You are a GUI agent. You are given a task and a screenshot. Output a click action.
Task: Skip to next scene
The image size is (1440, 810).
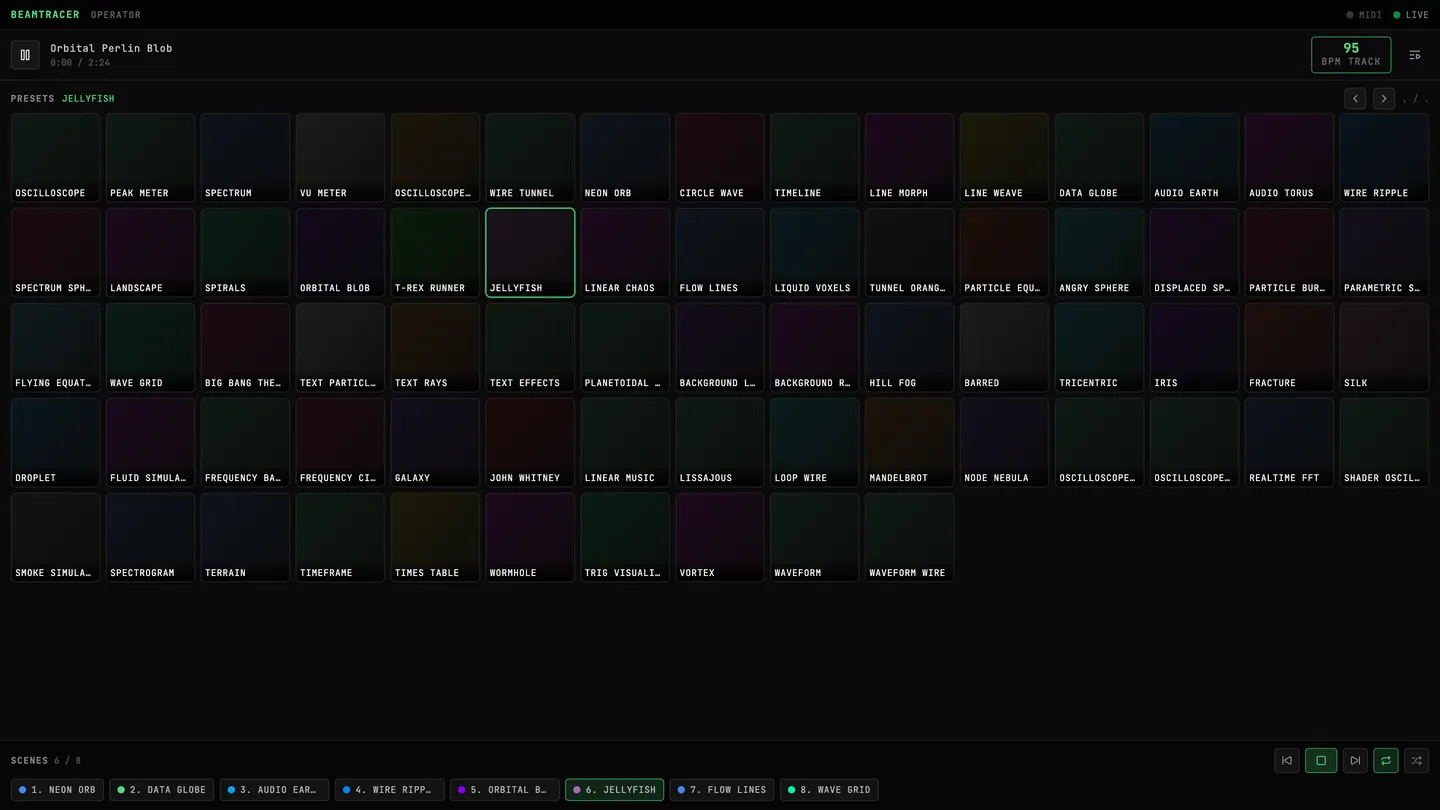pyautogui.click(x=1355, y=760)
